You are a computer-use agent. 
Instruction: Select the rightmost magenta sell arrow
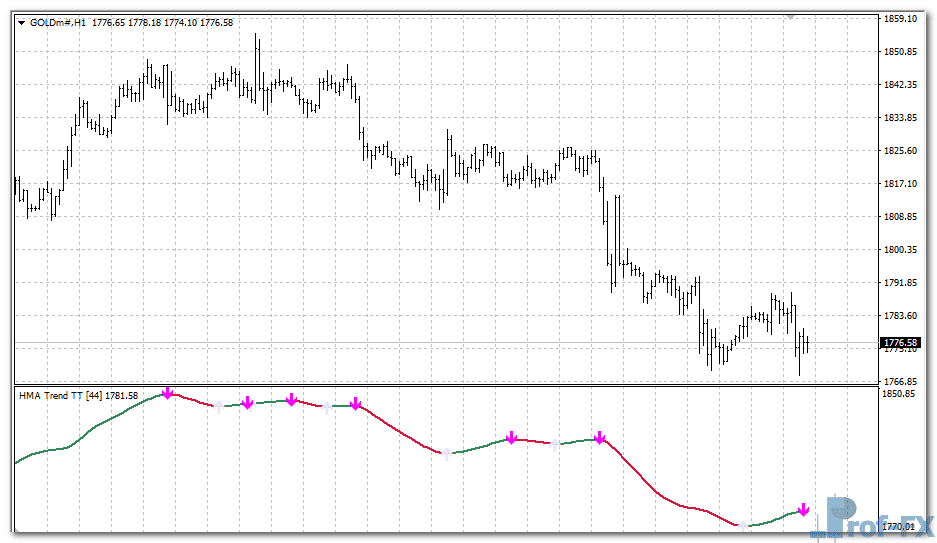803,510
